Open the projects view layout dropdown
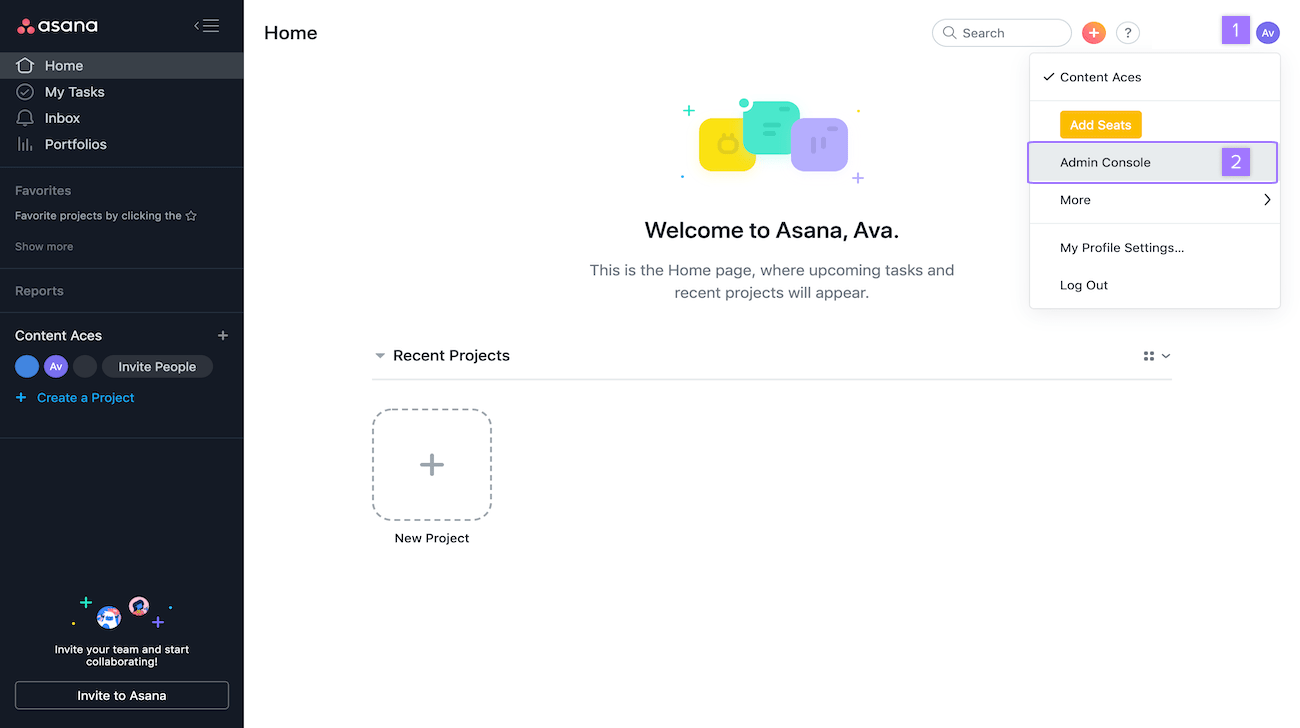This screenshot has width=1300, height=728. click(1156, 355)
